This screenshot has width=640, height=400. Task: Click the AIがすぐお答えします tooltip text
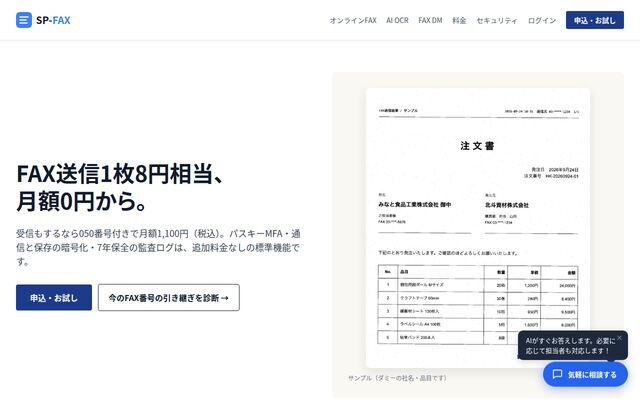pos(570,345)
